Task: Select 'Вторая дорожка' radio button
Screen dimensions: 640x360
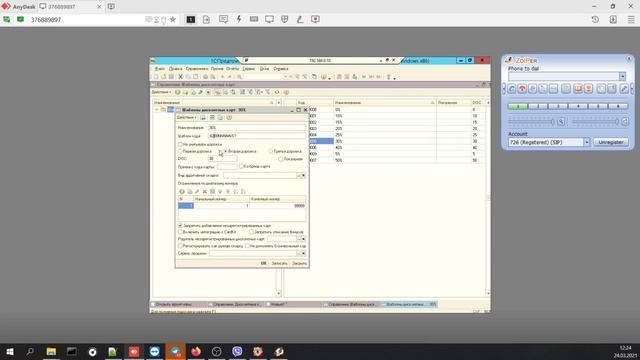Action: pyautogui.click(x=225, y=151)
